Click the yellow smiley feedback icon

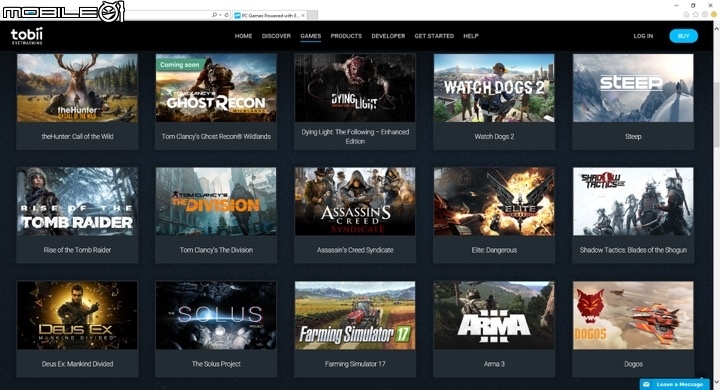714,15
